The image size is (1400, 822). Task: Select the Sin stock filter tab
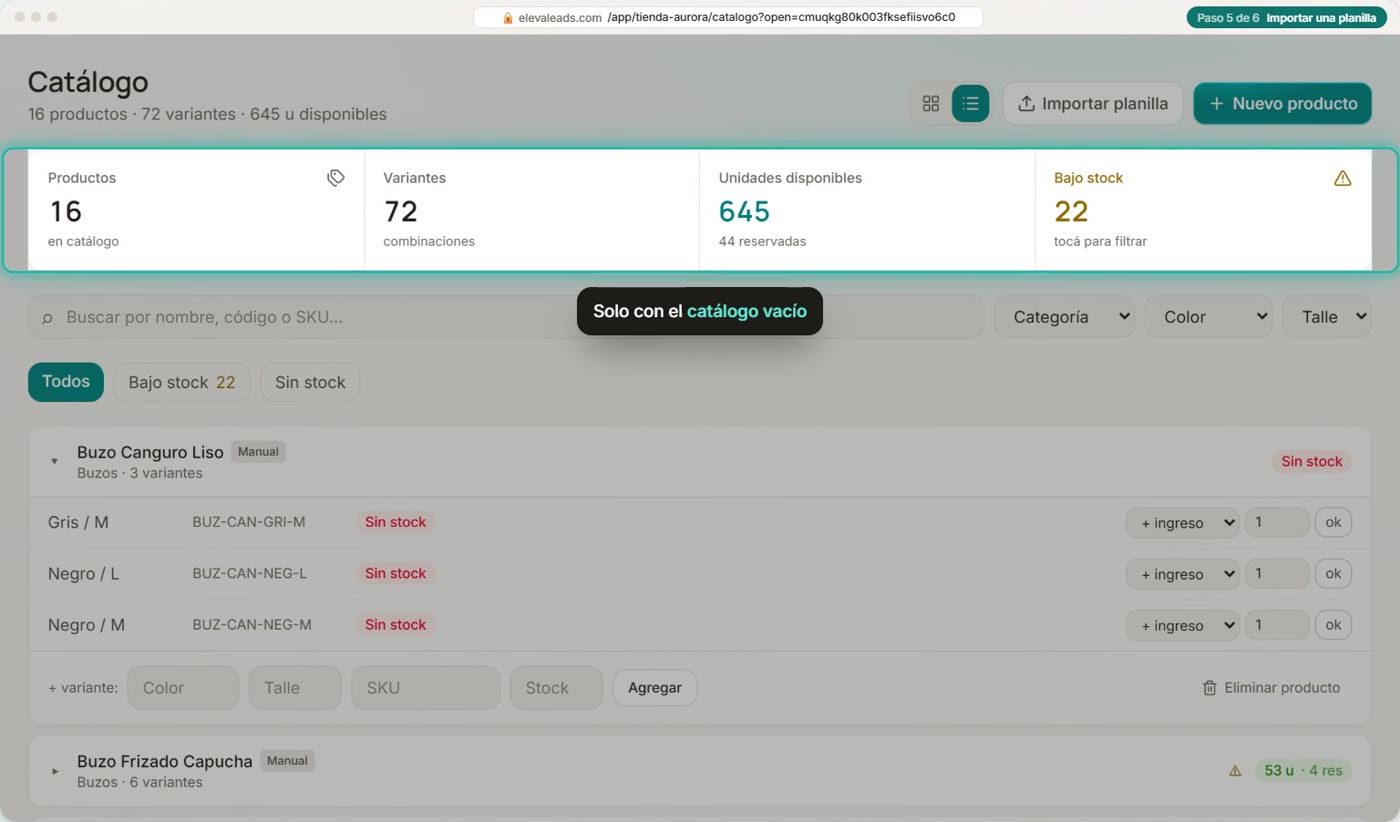coord(310,382)
